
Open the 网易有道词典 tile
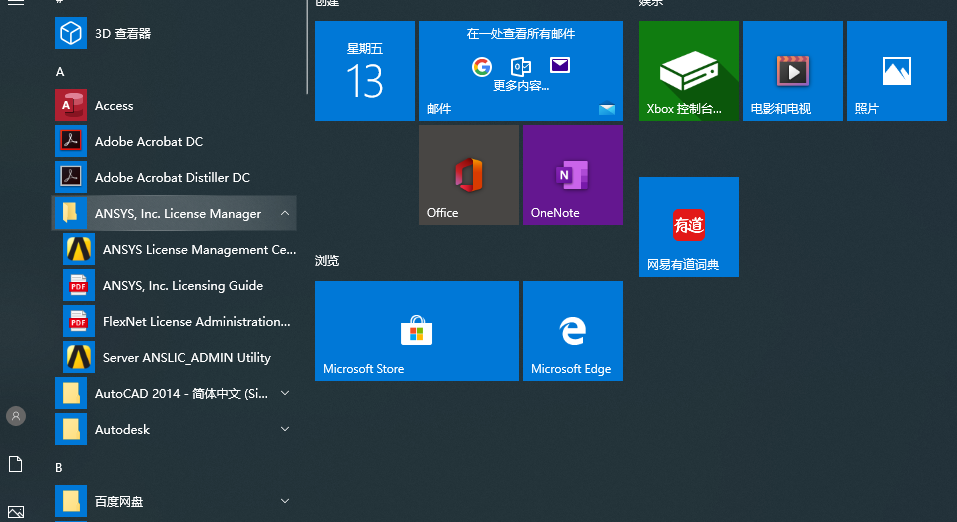(x=688, y=227)
